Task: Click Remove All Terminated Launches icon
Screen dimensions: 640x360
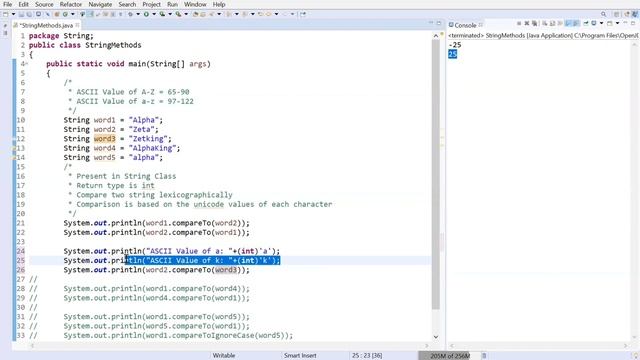Action: coord(535,23)
